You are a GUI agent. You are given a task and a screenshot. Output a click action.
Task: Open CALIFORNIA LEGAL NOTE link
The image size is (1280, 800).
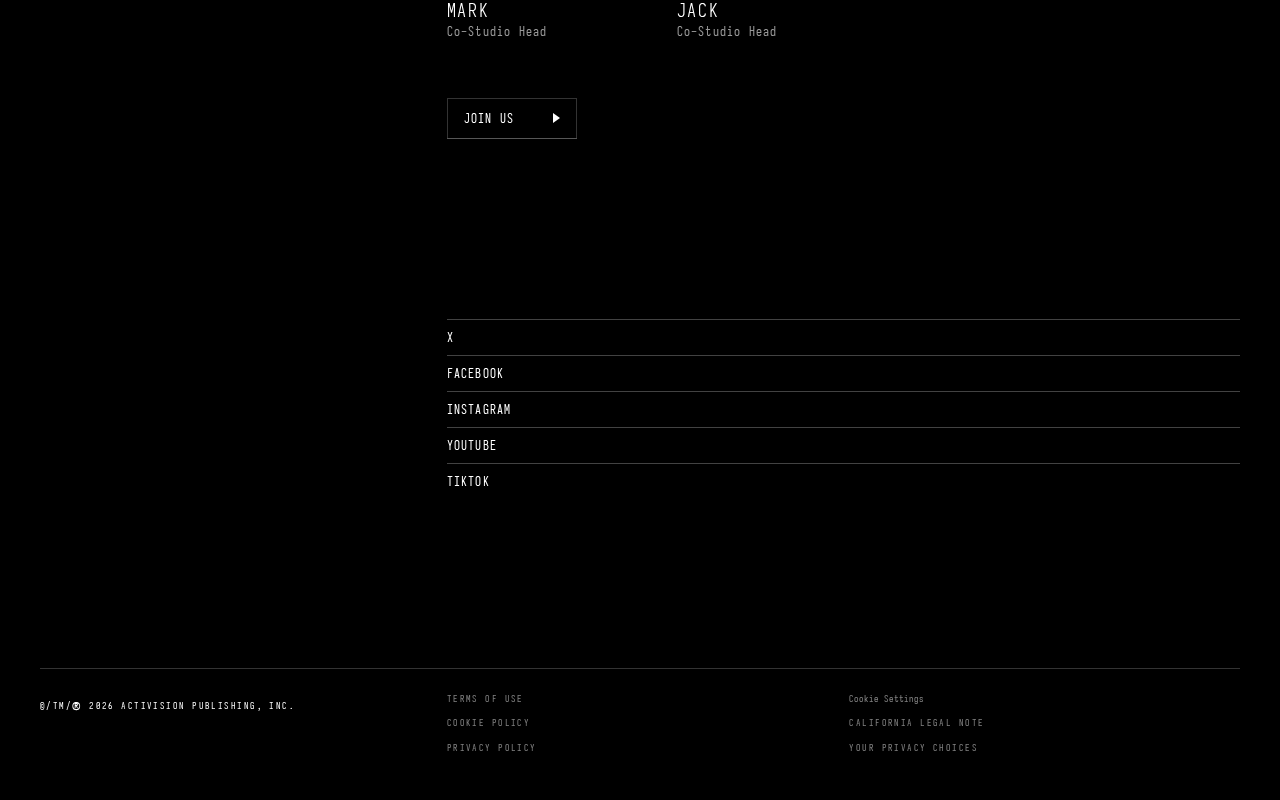916,723
